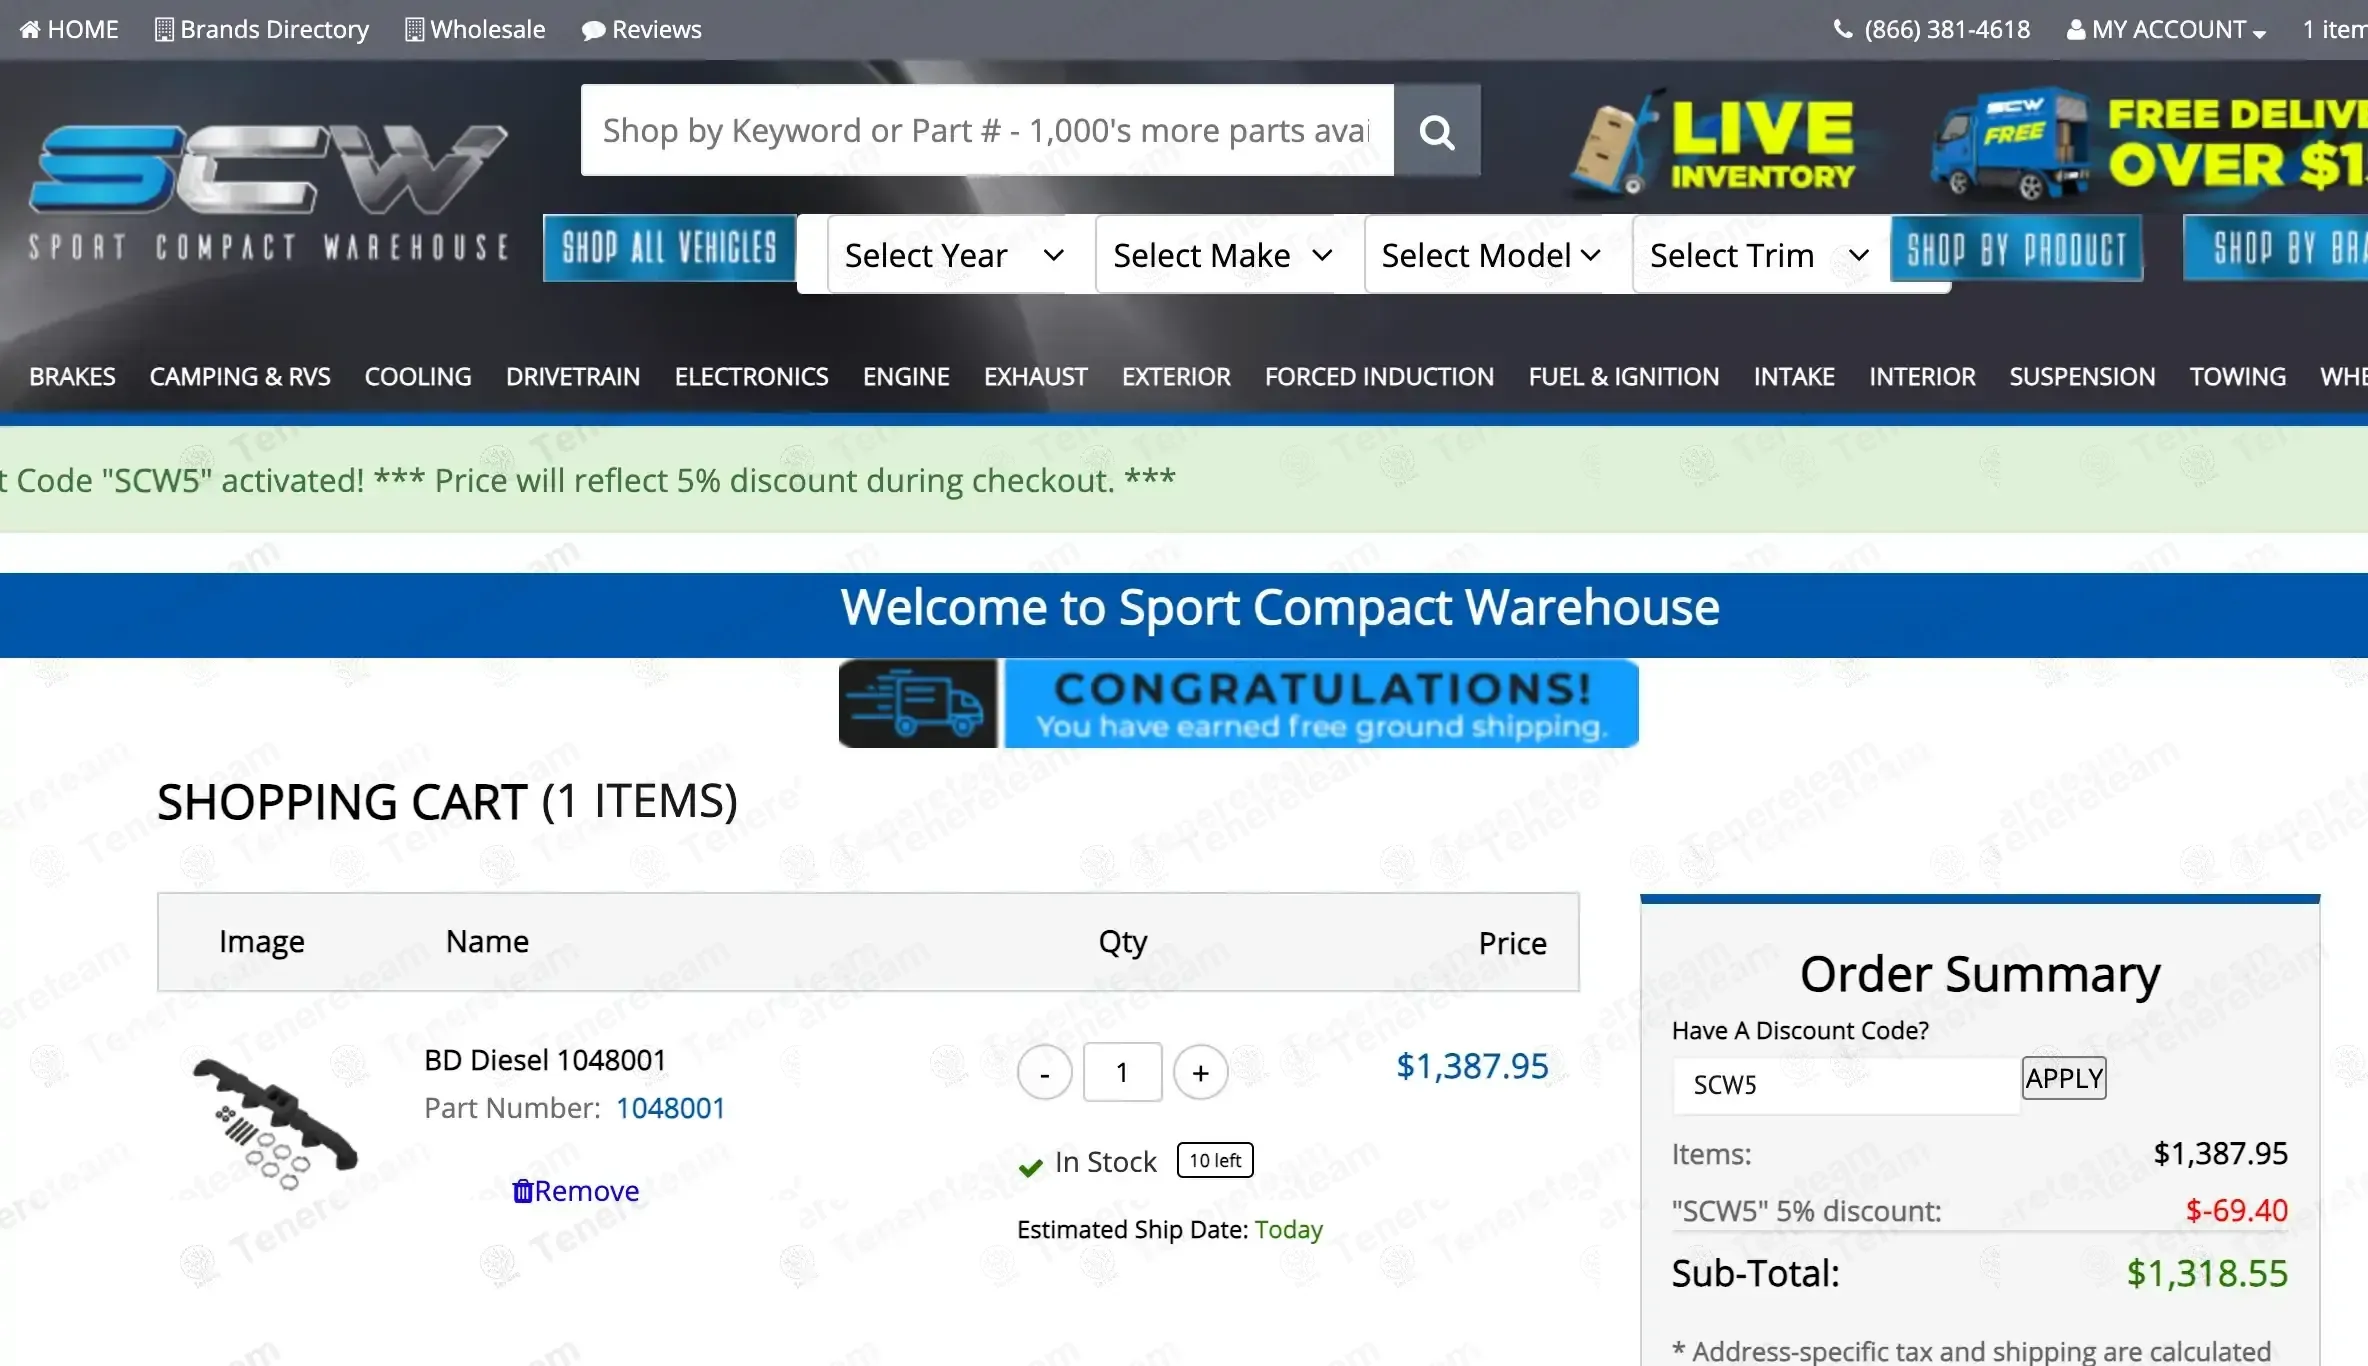Click the HOME house icon
Screen dimensions: 2368x1366
pyautogui.click(x=30, y=29)
